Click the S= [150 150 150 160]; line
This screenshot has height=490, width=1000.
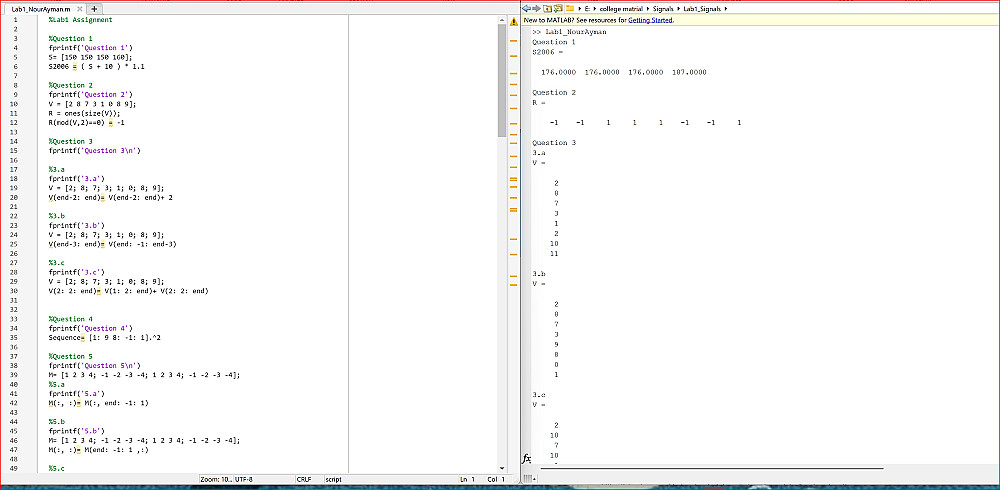(x=91, y=57)
